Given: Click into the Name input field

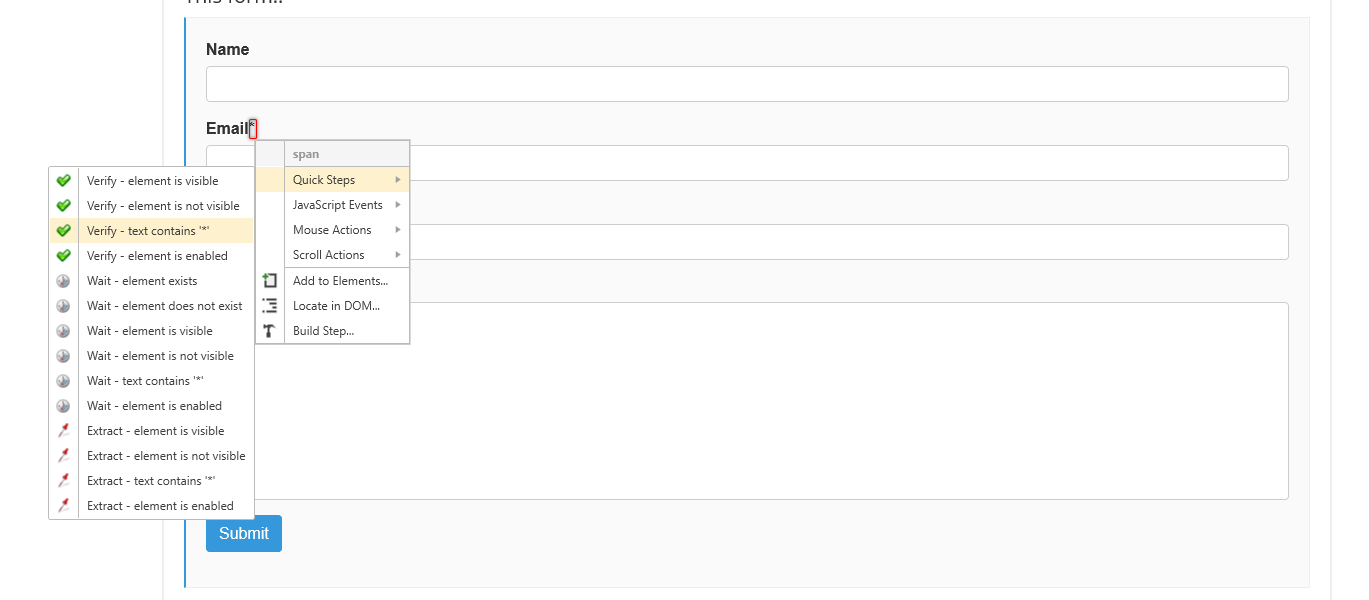Looking at the screenshot, I should pos(747,84).
